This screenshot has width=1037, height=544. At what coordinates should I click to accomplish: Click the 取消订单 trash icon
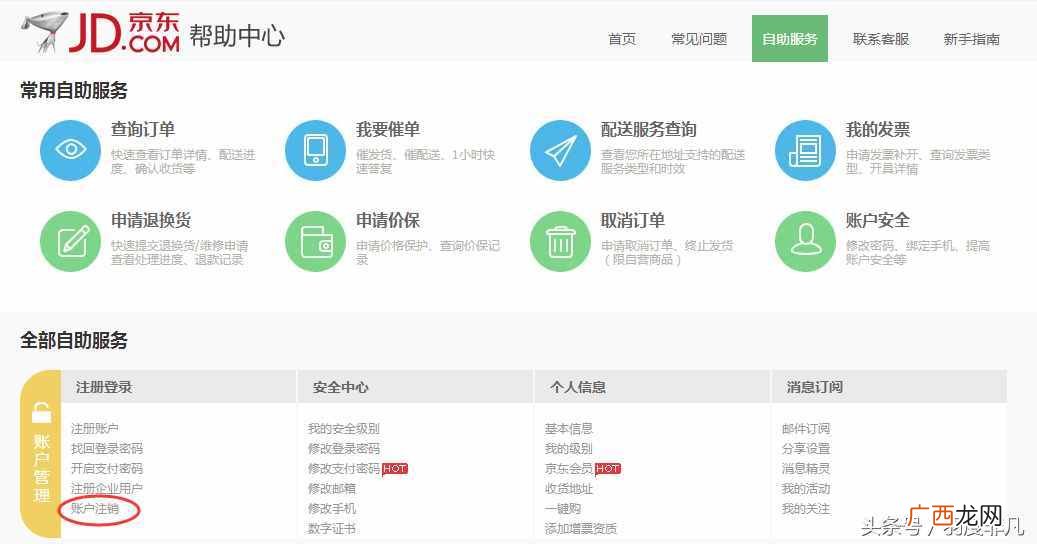pos(560,241)
